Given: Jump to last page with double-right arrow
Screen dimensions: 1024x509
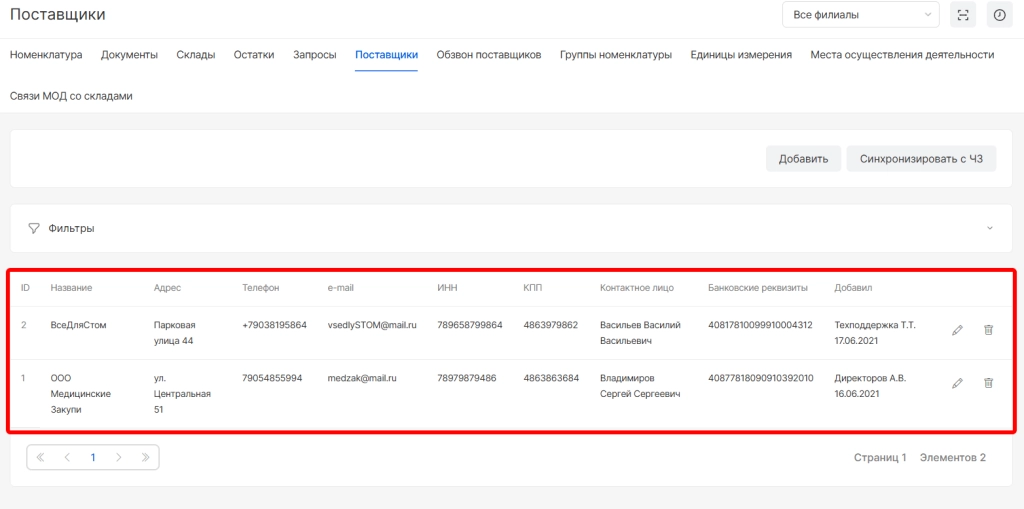Looking at the screenshot, I should pos(145,457).
